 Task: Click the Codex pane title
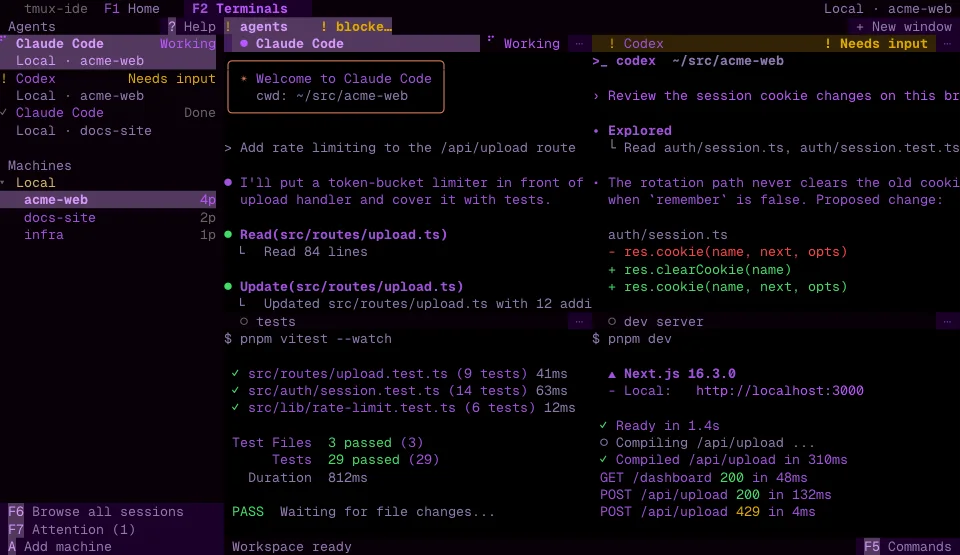(x=643, y=43)
